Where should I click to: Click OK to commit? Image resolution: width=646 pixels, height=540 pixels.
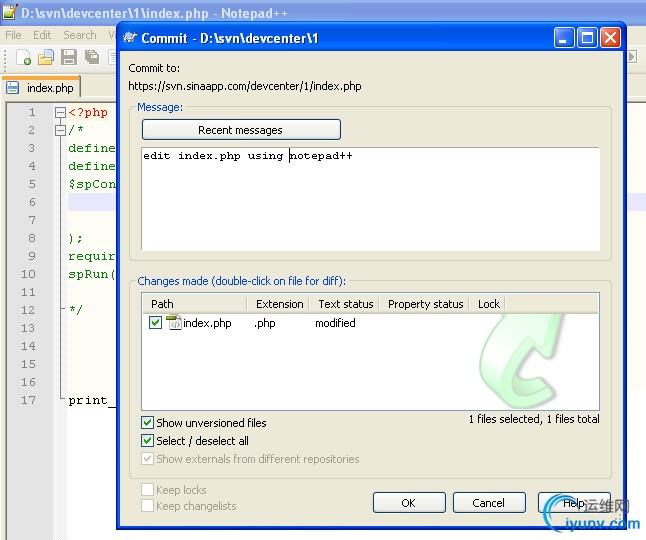click(x=409, y=503)
